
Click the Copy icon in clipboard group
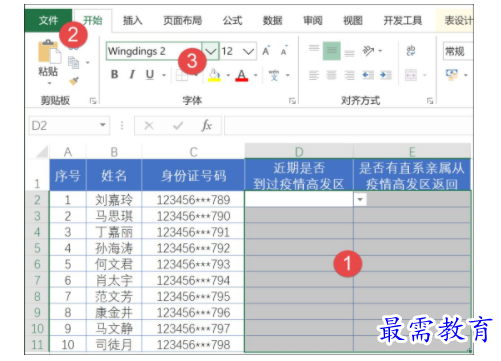point(73,63)
